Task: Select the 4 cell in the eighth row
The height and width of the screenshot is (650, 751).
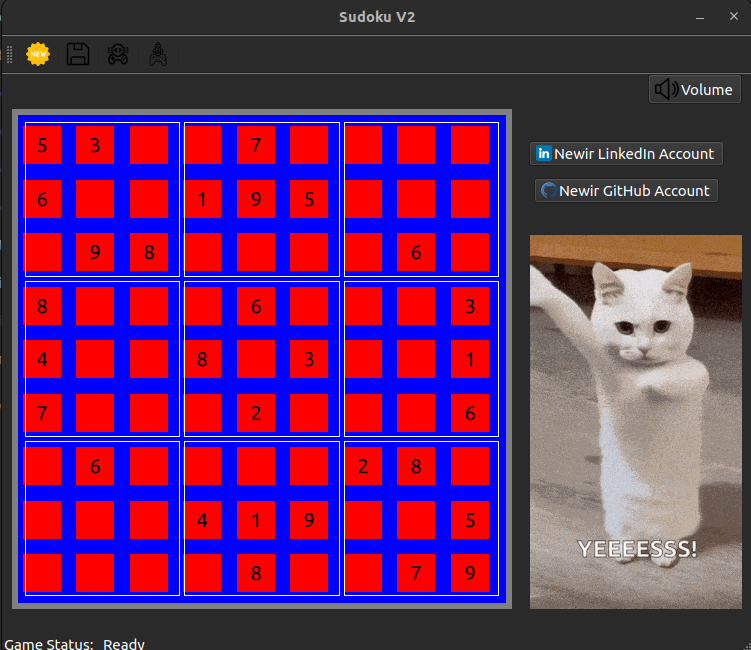Action: (x=202, y=520)
